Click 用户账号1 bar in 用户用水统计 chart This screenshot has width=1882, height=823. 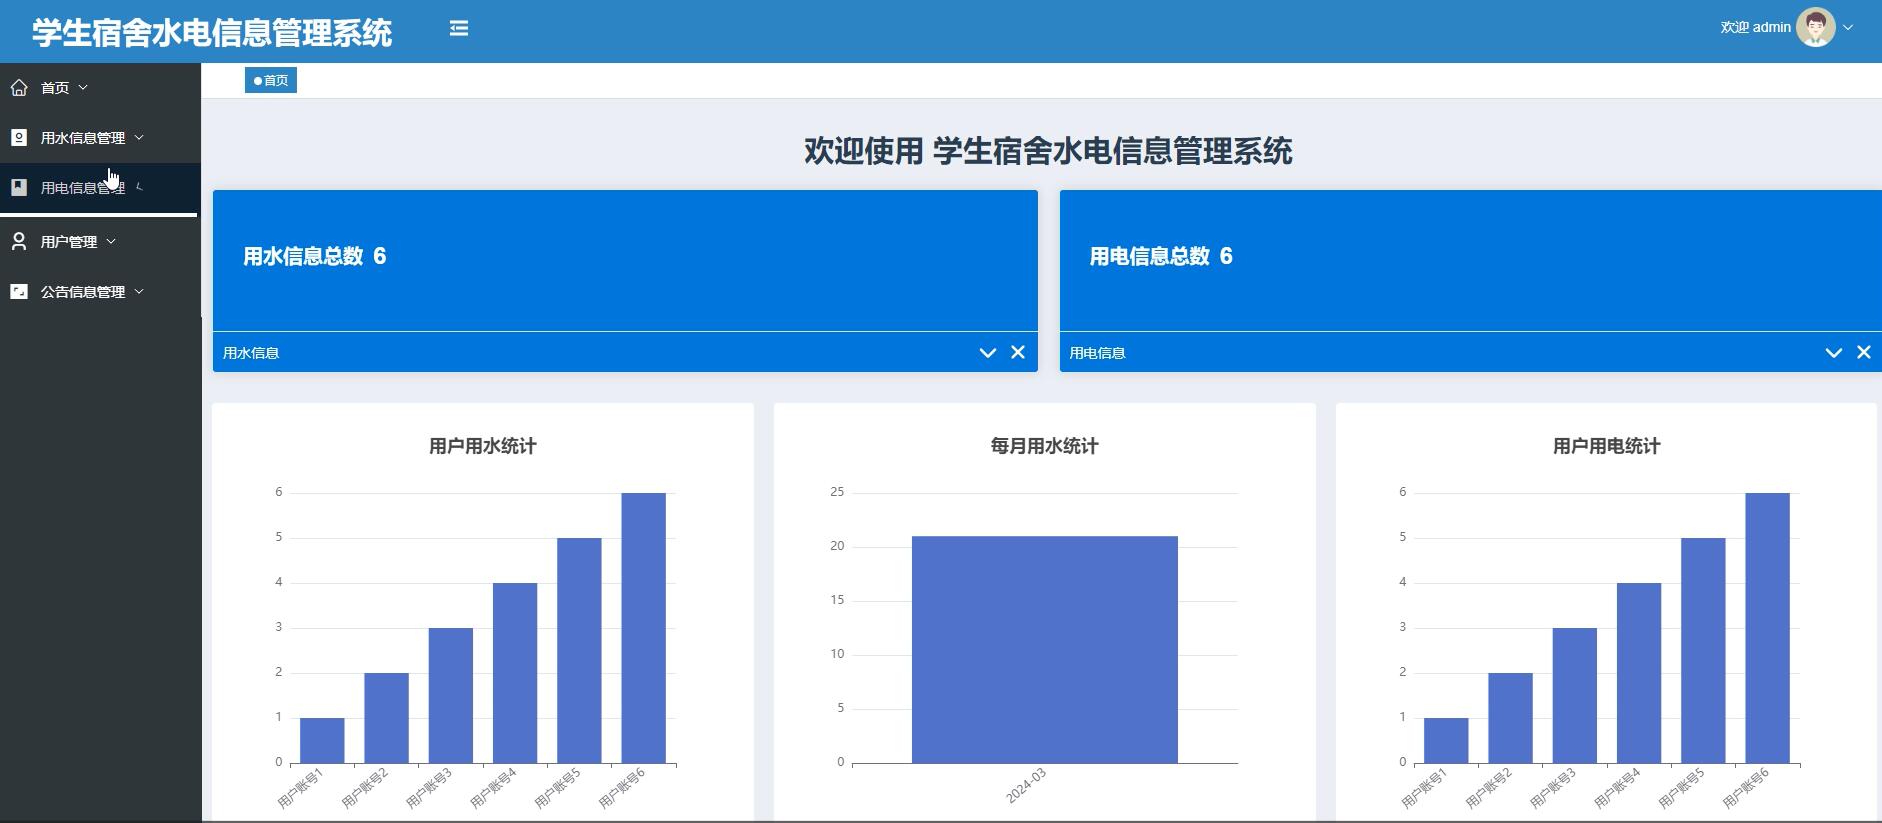[322, 741]
